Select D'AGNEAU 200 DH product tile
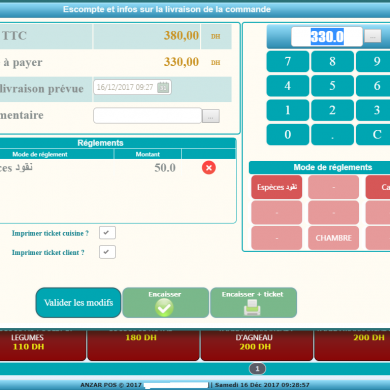The image size is (390, 390). [x=256, y=344]
